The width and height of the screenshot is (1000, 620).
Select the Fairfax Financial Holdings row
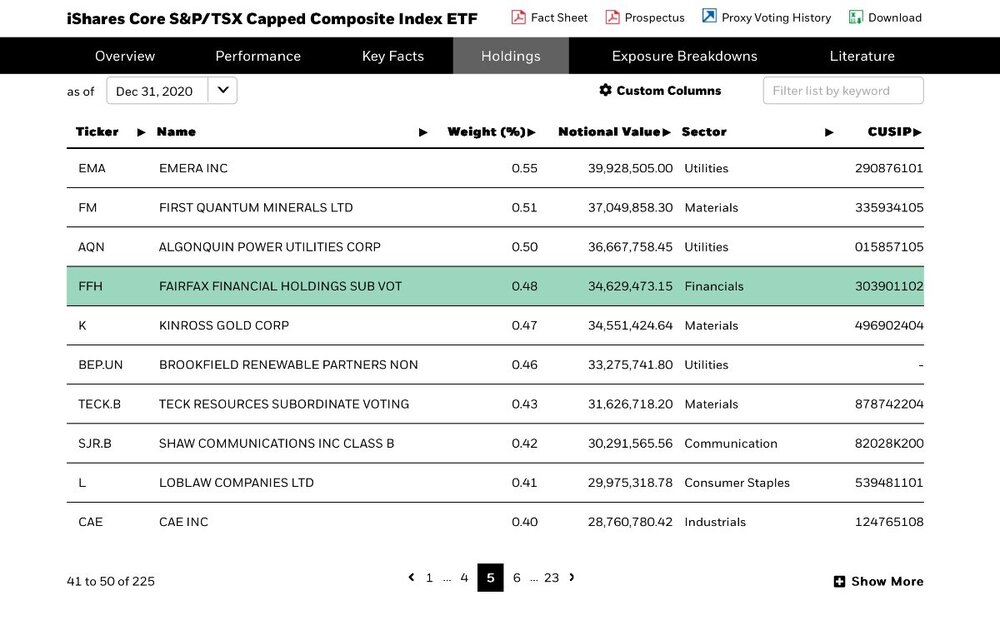[x=495, y=286]
